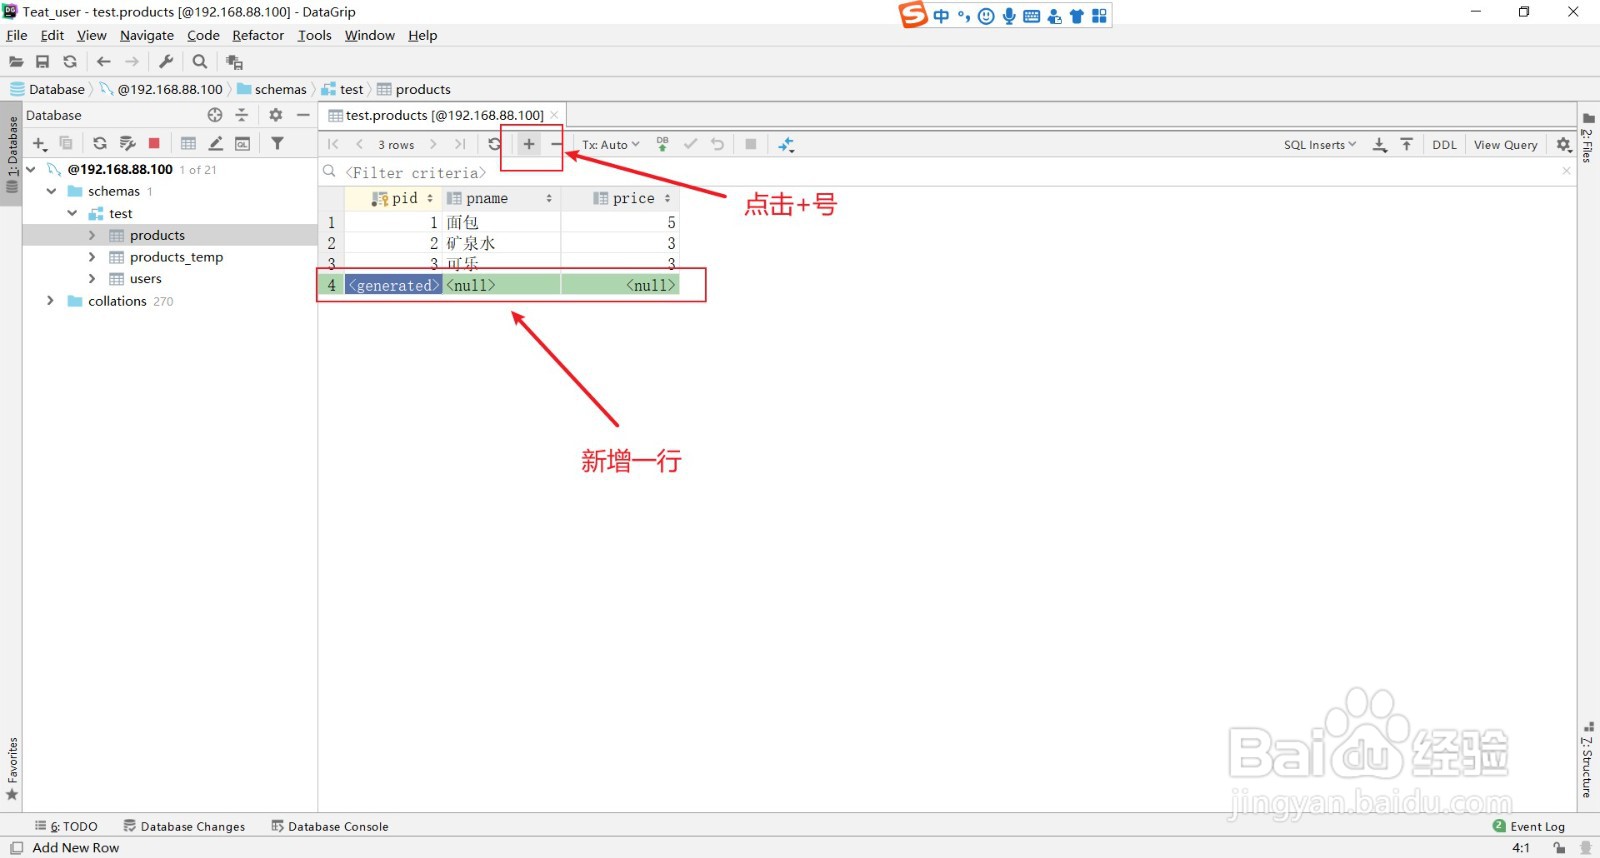
Task: Open the Tools menu
Action: [x=314, y=35]
